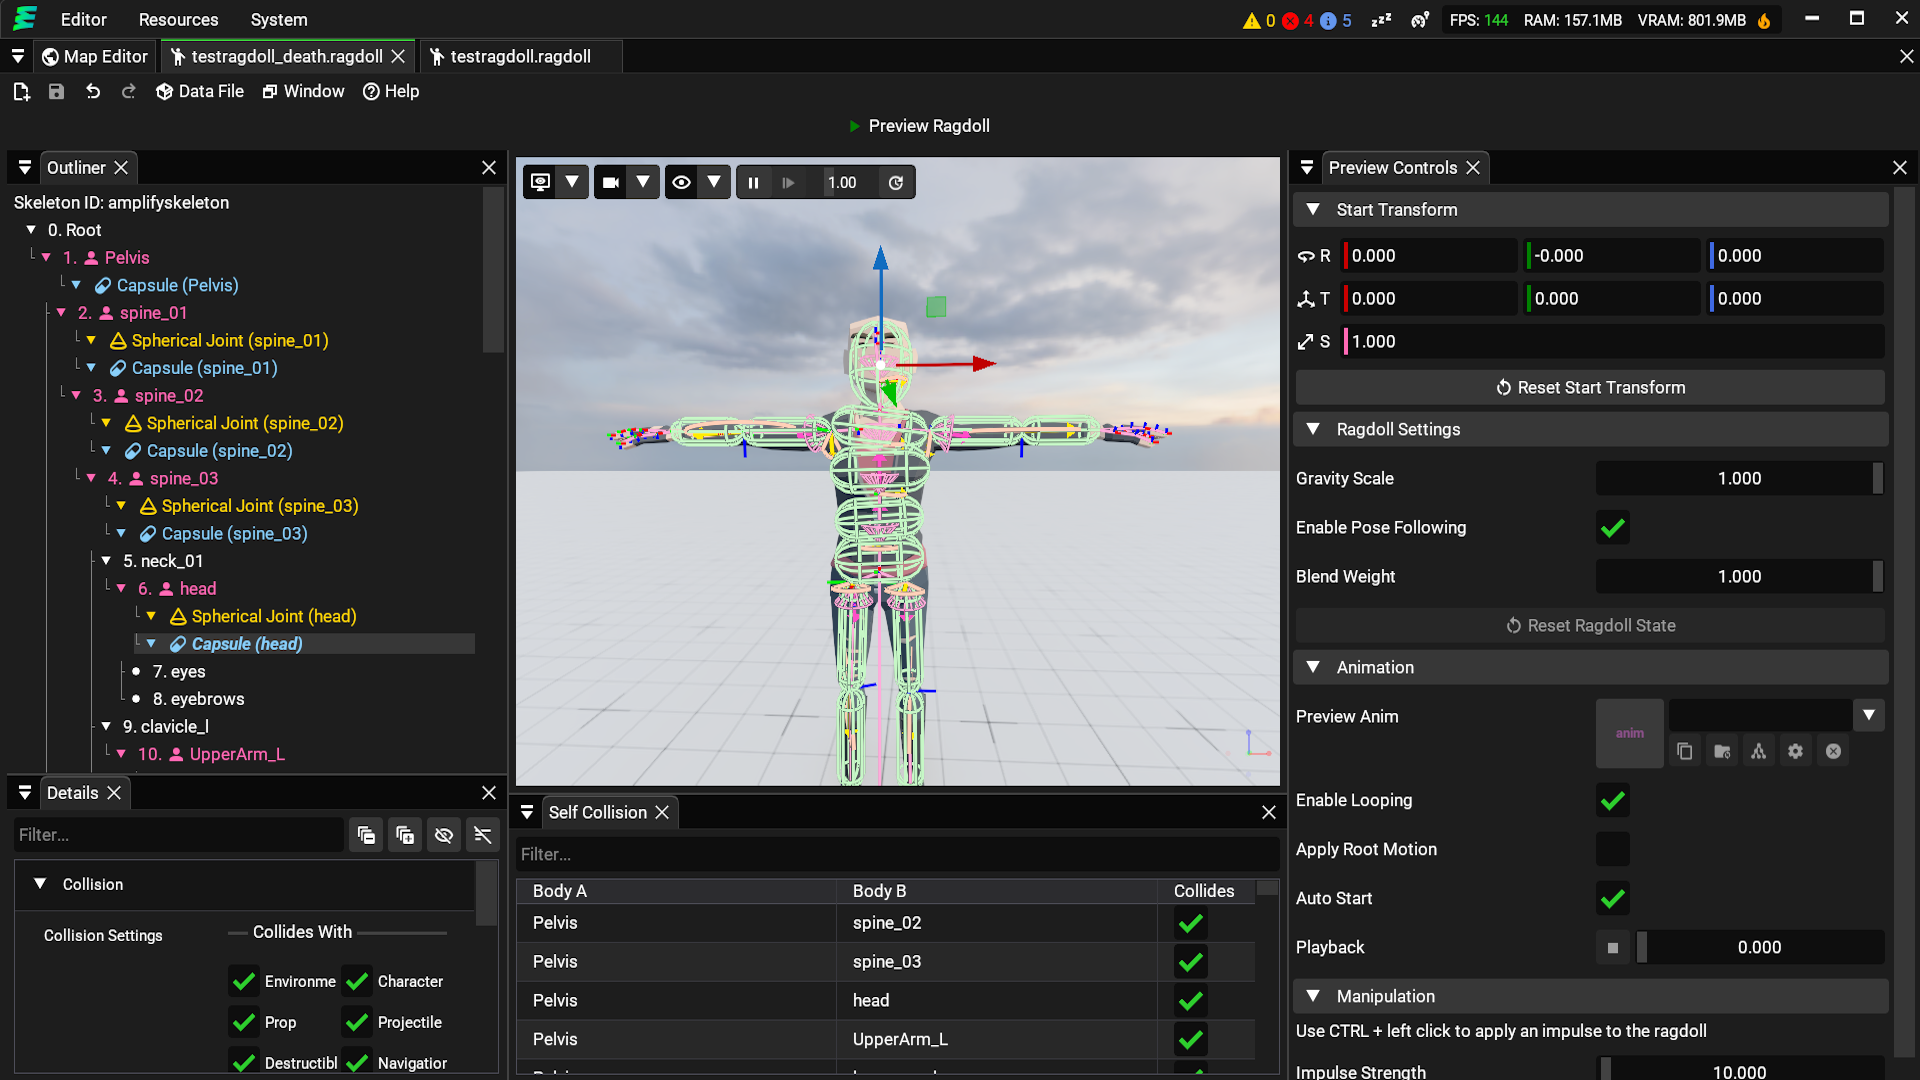Click the Reset Start Transform button
1920x1080 pixels.
tap(1590, 388)
